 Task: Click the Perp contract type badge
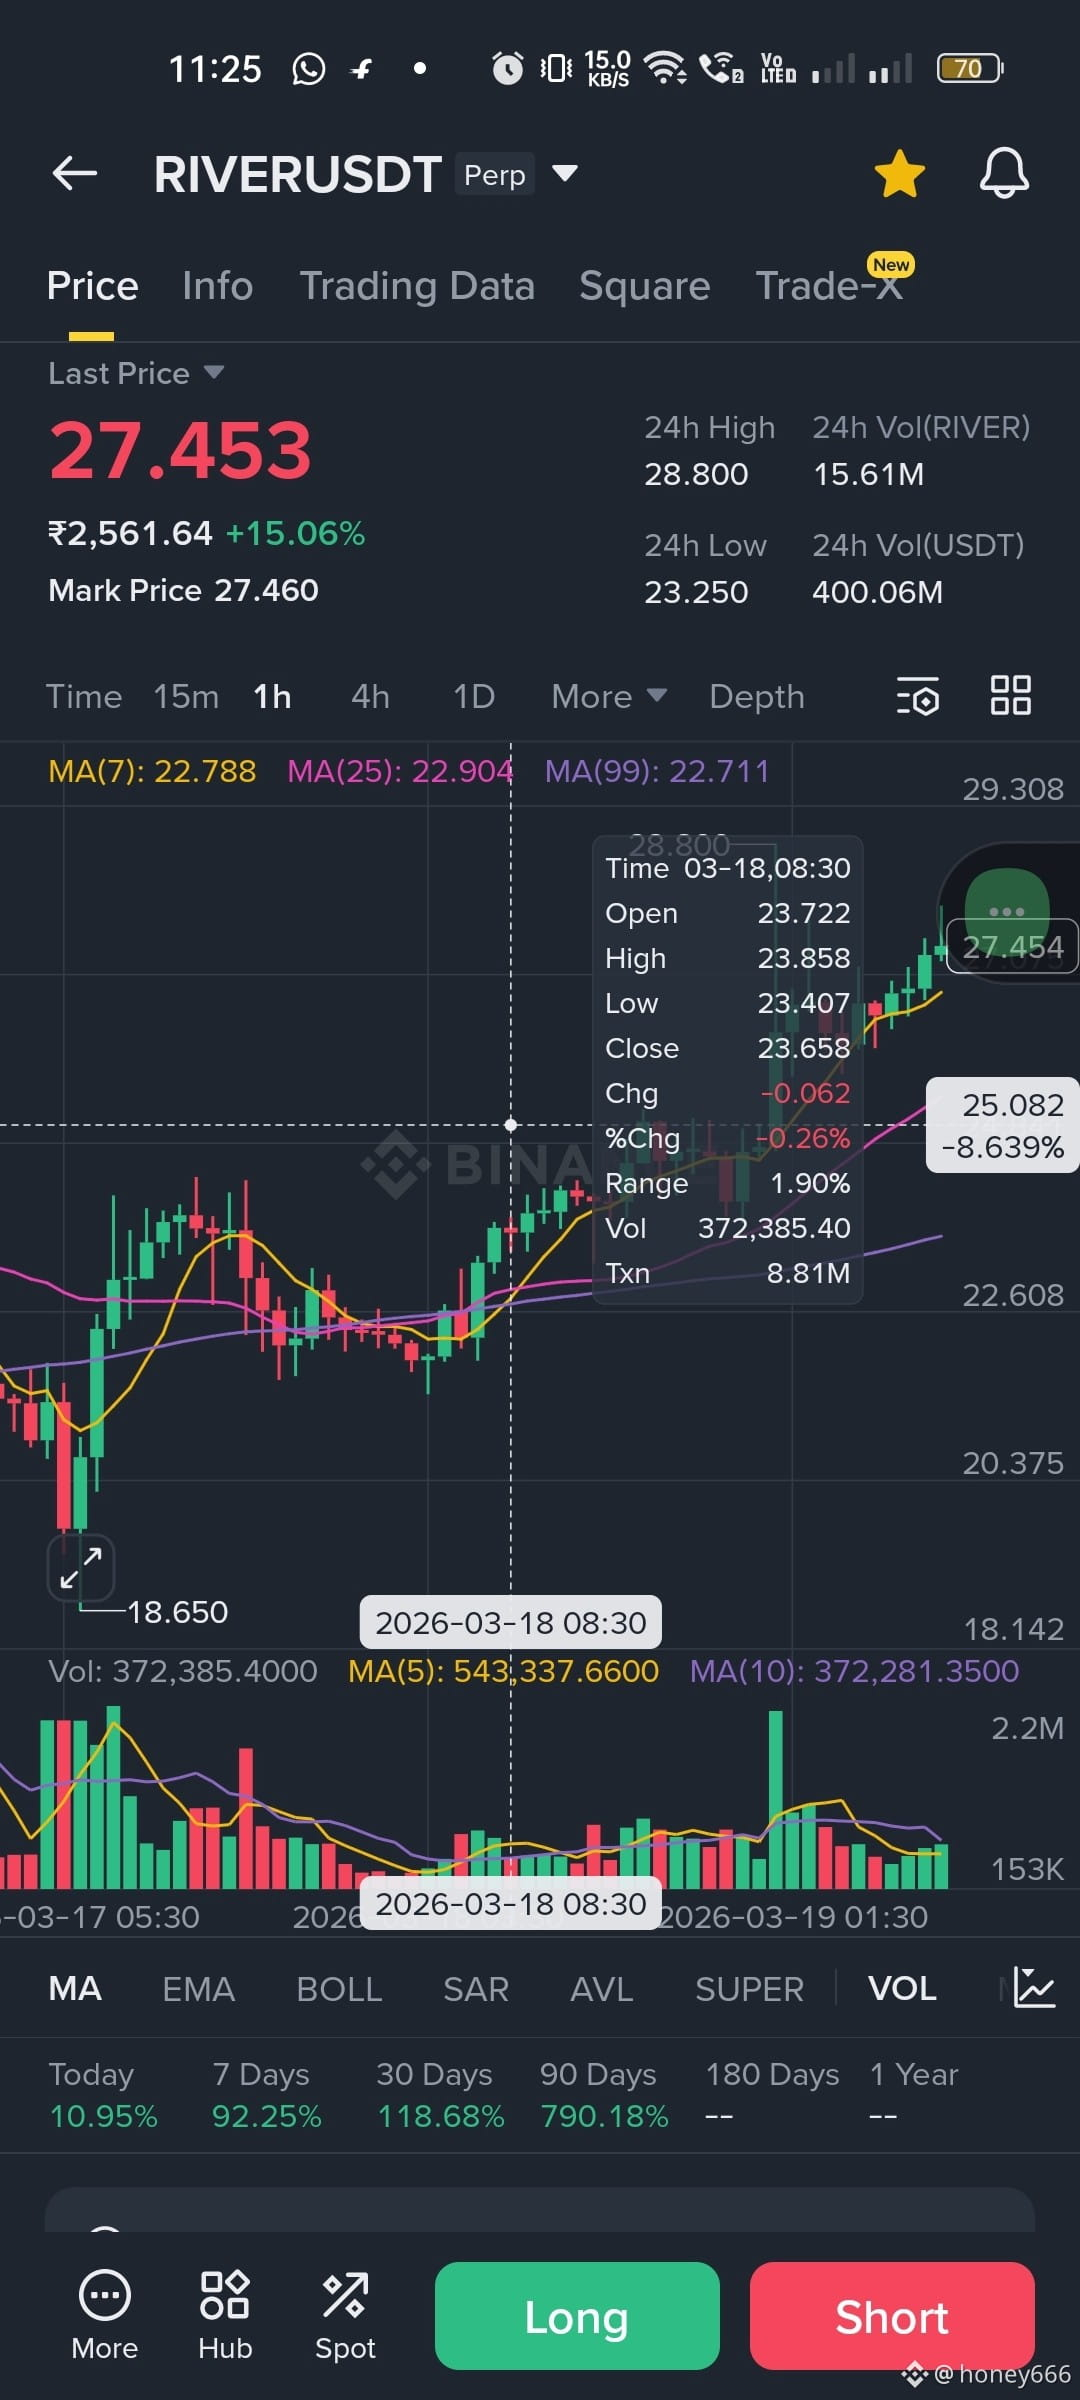[495, 174]
